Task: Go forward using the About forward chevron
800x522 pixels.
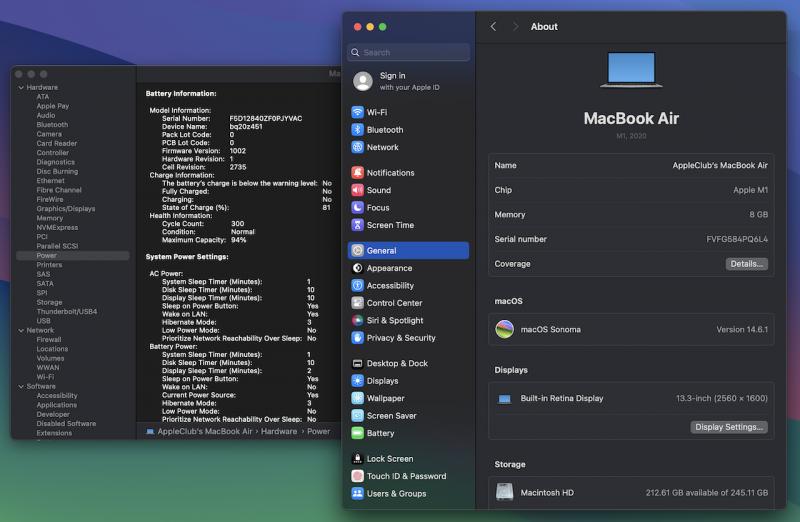Action: point(515,27)
